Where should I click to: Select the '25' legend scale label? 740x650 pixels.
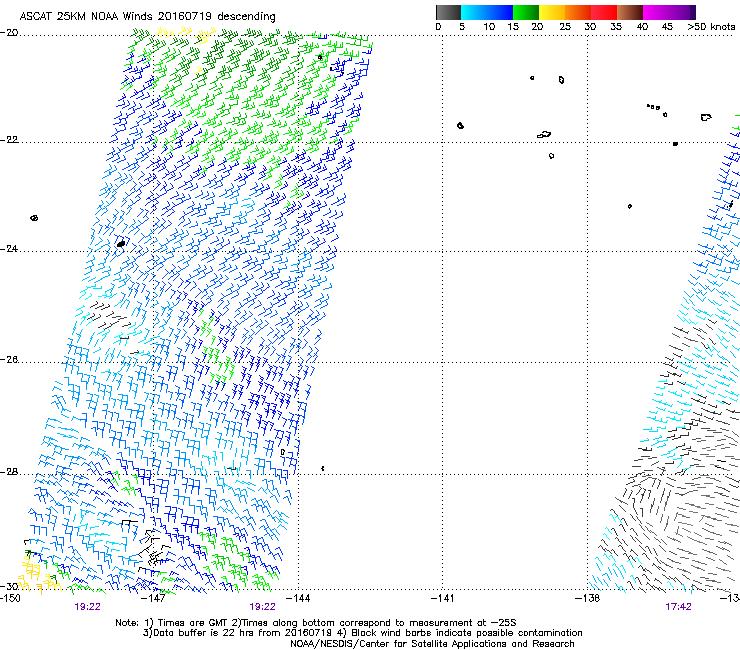click(565, 27)
